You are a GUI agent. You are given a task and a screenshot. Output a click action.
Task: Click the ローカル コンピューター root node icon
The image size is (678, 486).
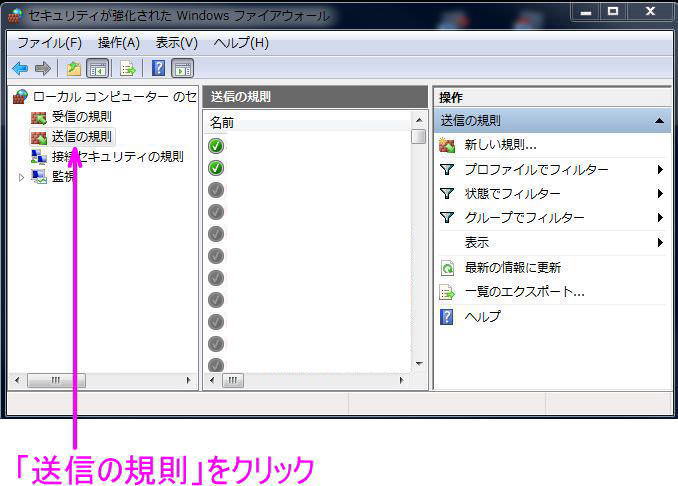(20, 96)
